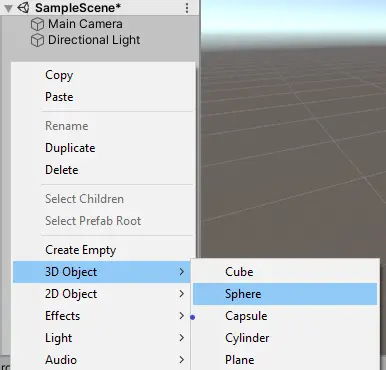The width and height of the screenshot is (386, 370).
Task: Create a Cylinder from the submenu
Action: pos(285,338)
